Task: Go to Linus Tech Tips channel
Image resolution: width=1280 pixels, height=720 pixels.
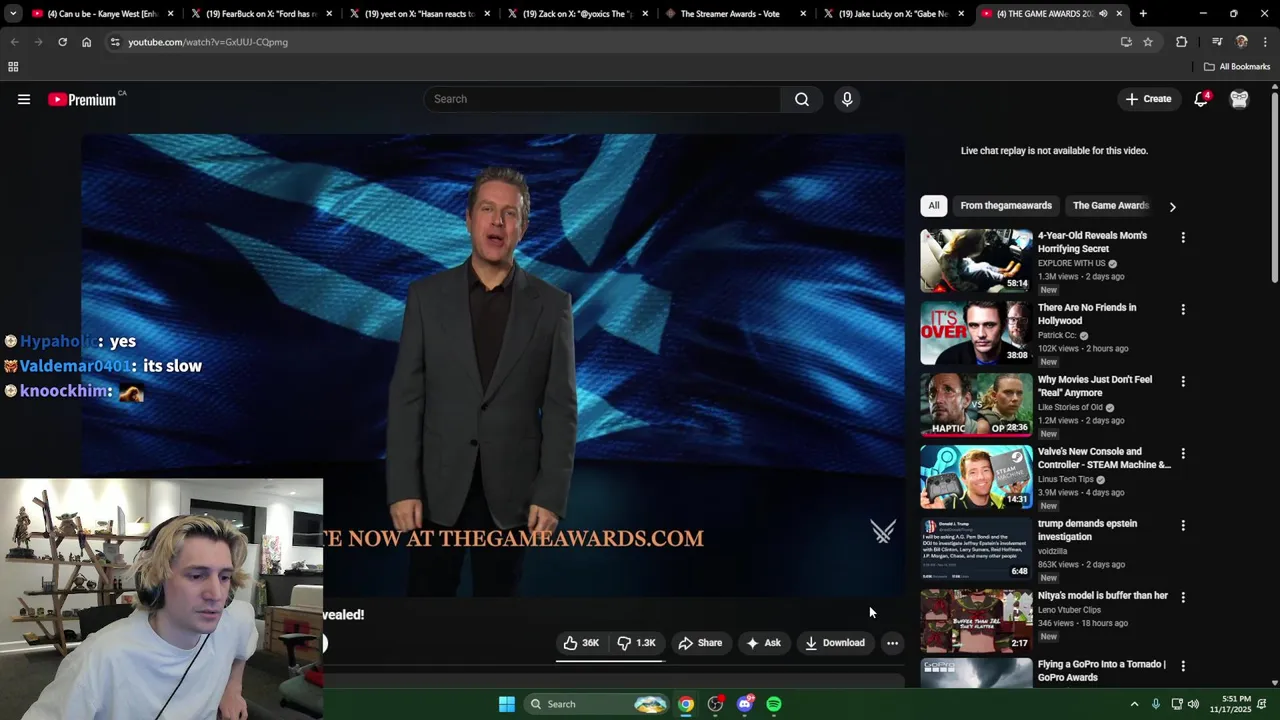Action: (1066, 479)
